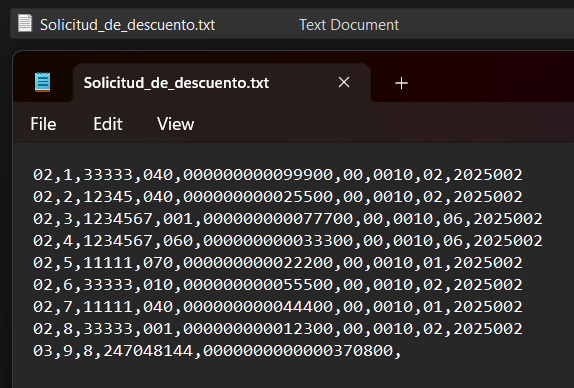Open the View menu
Viewport: 574px width, 388px height.
(175, 124)
